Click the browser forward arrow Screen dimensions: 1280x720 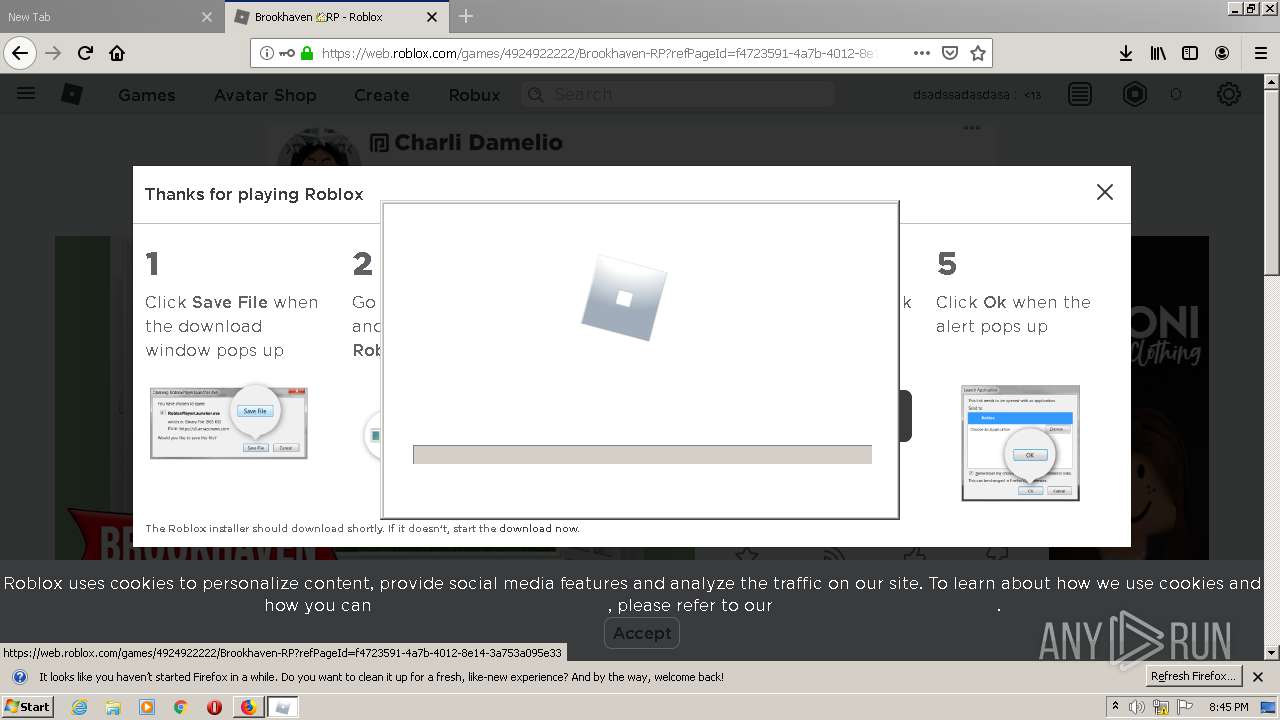coord(53,53)
